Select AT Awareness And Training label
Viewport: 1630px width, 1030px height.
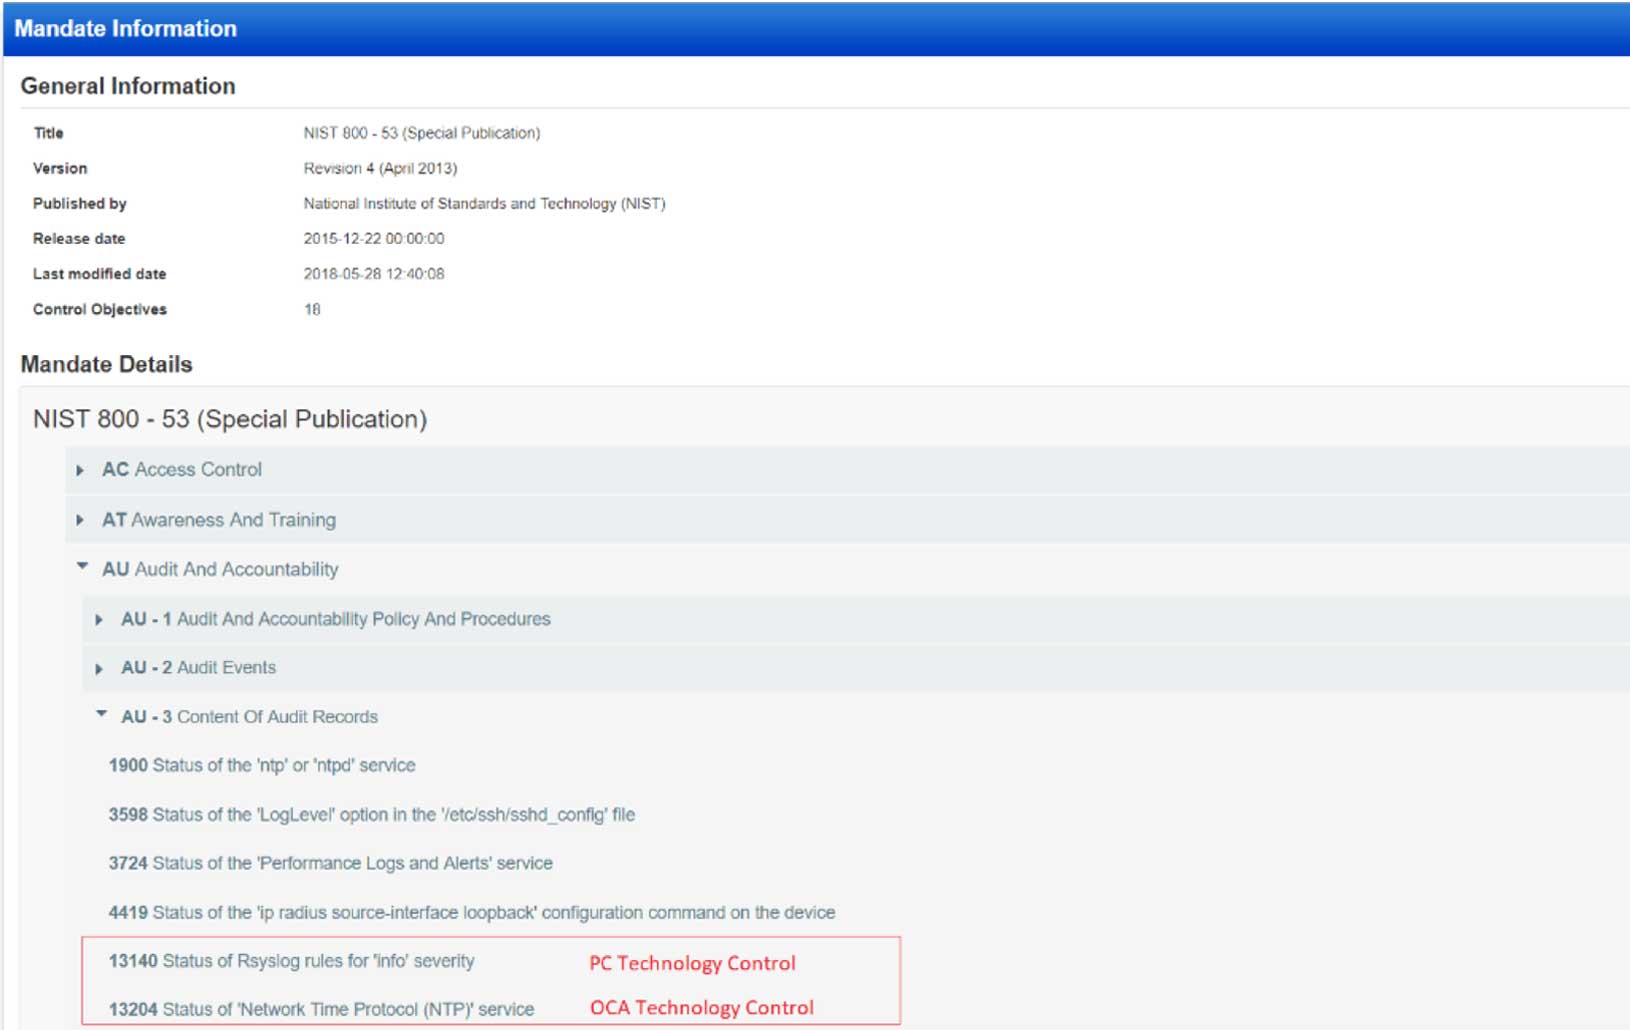(219, 520)
